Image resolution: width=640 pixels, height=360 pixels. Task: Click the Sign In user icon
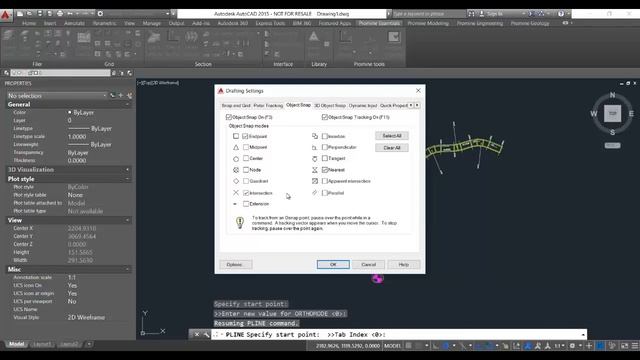click(481, 13)
